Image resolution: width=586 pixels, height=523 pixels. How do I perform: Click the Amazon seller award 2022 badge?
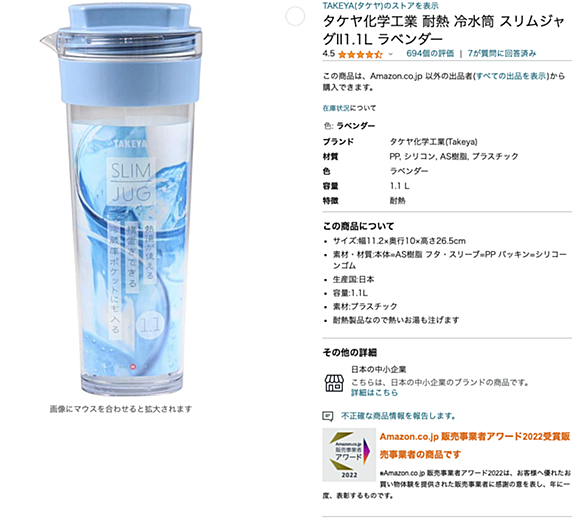point(349,455)
